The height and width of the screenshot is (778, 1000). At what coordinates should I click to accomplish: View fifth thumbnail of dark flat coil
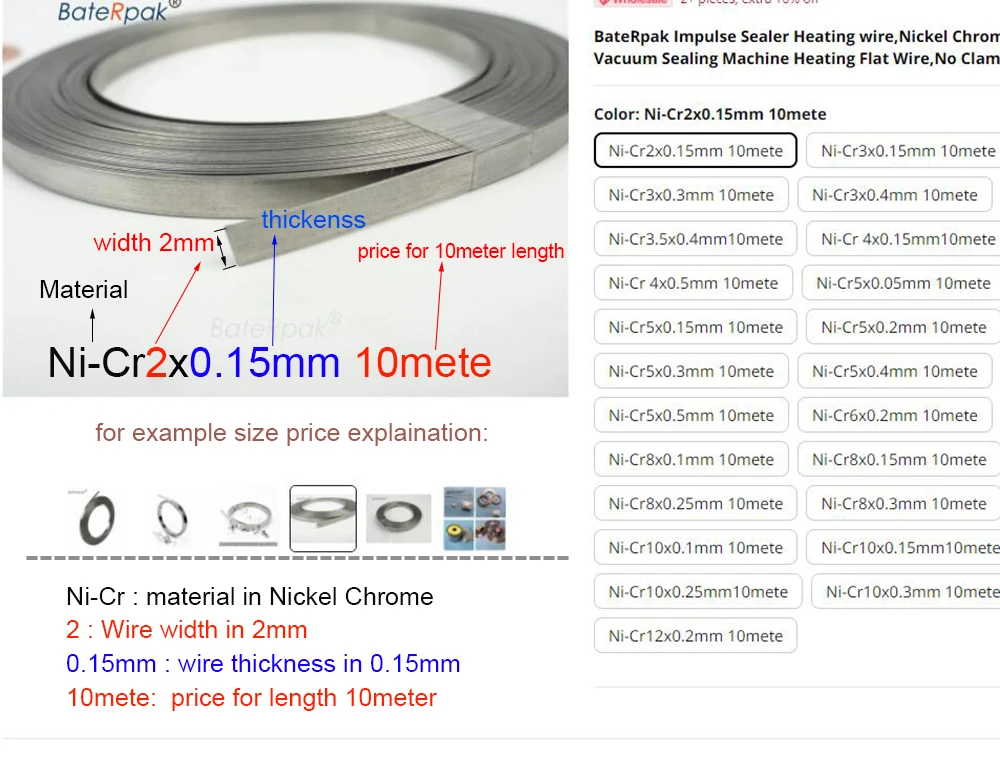399,518
